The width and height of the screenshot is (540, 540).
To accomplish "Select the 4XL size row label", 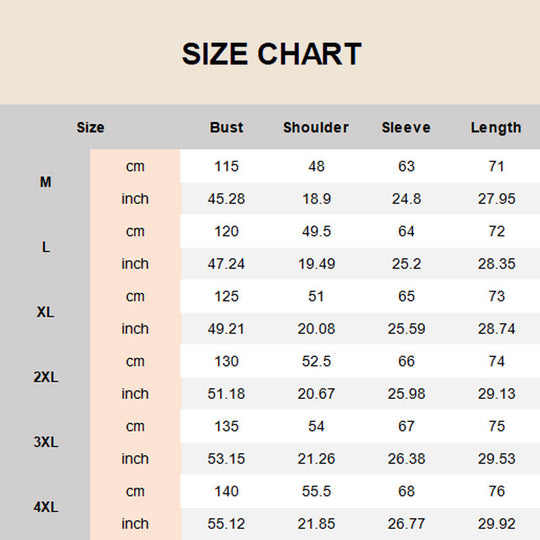I will pos(45,507).
